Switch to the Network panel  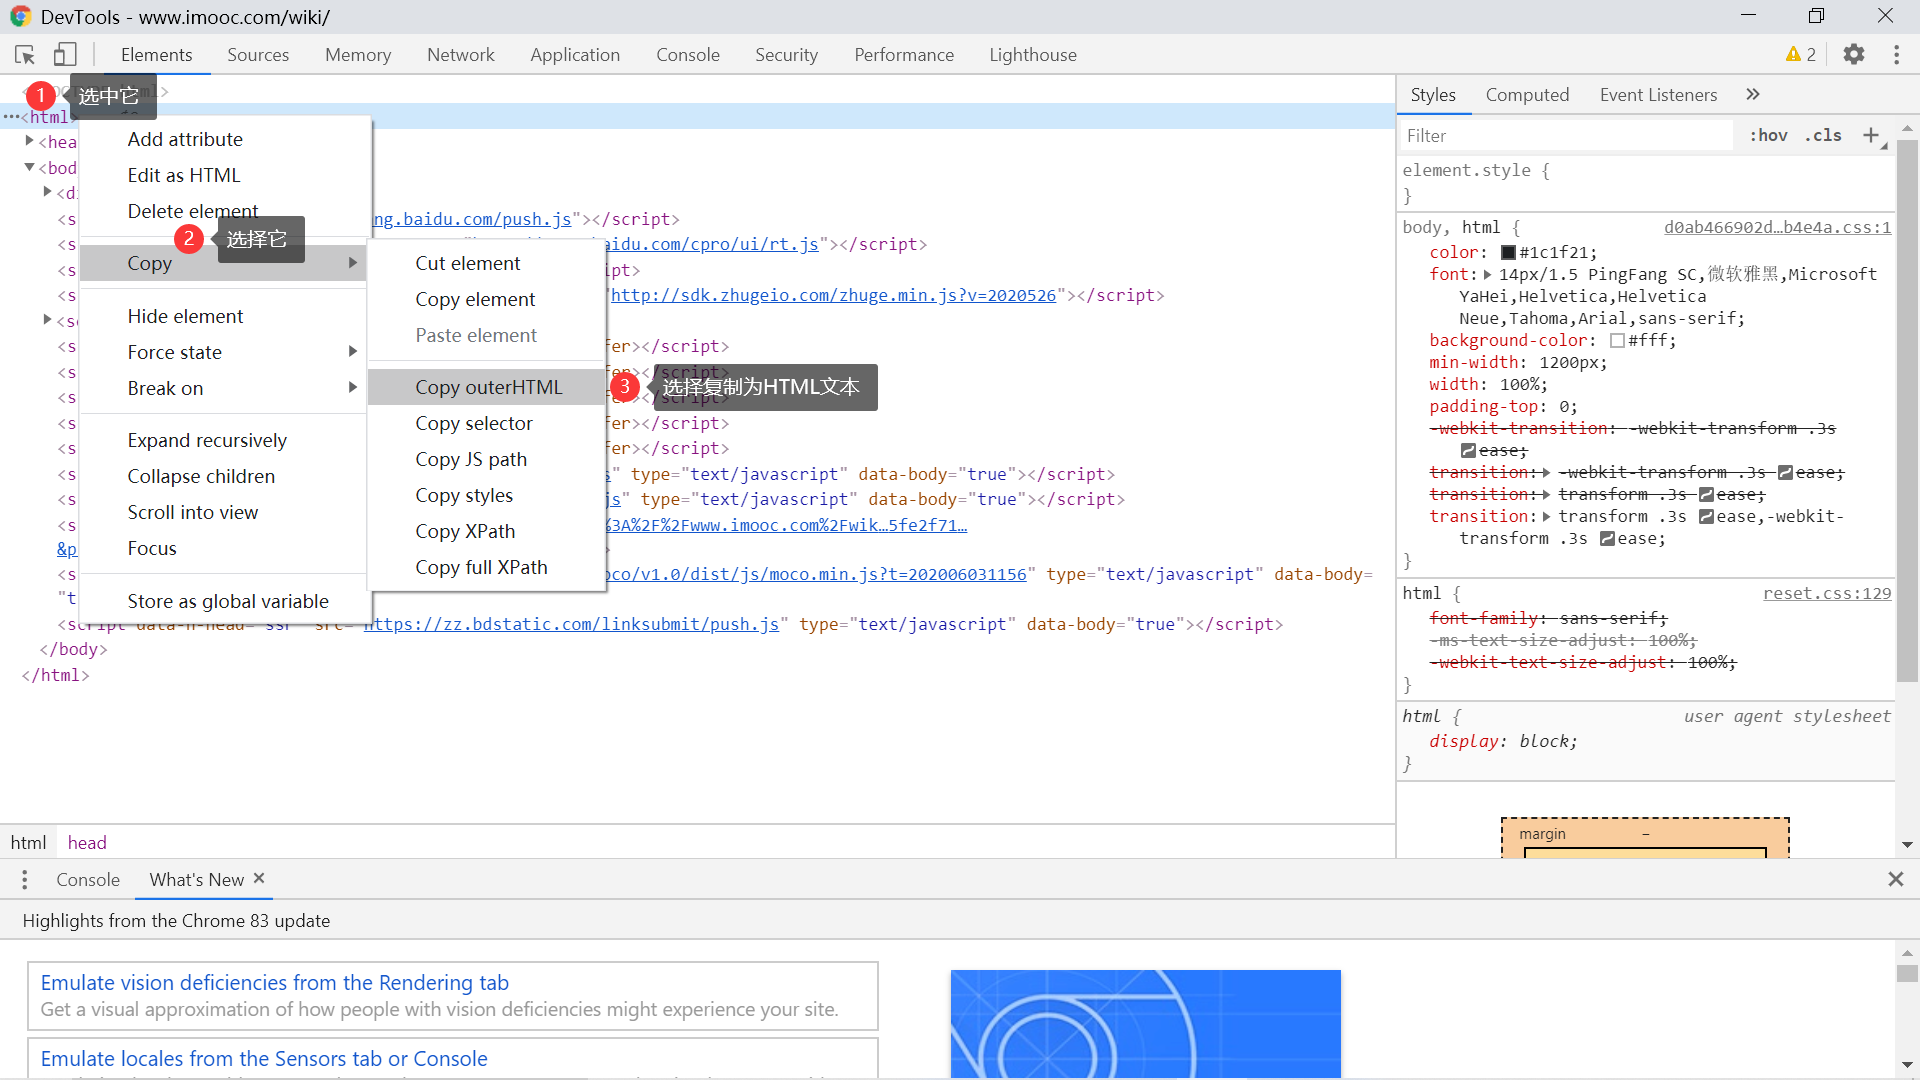point(460,55)
